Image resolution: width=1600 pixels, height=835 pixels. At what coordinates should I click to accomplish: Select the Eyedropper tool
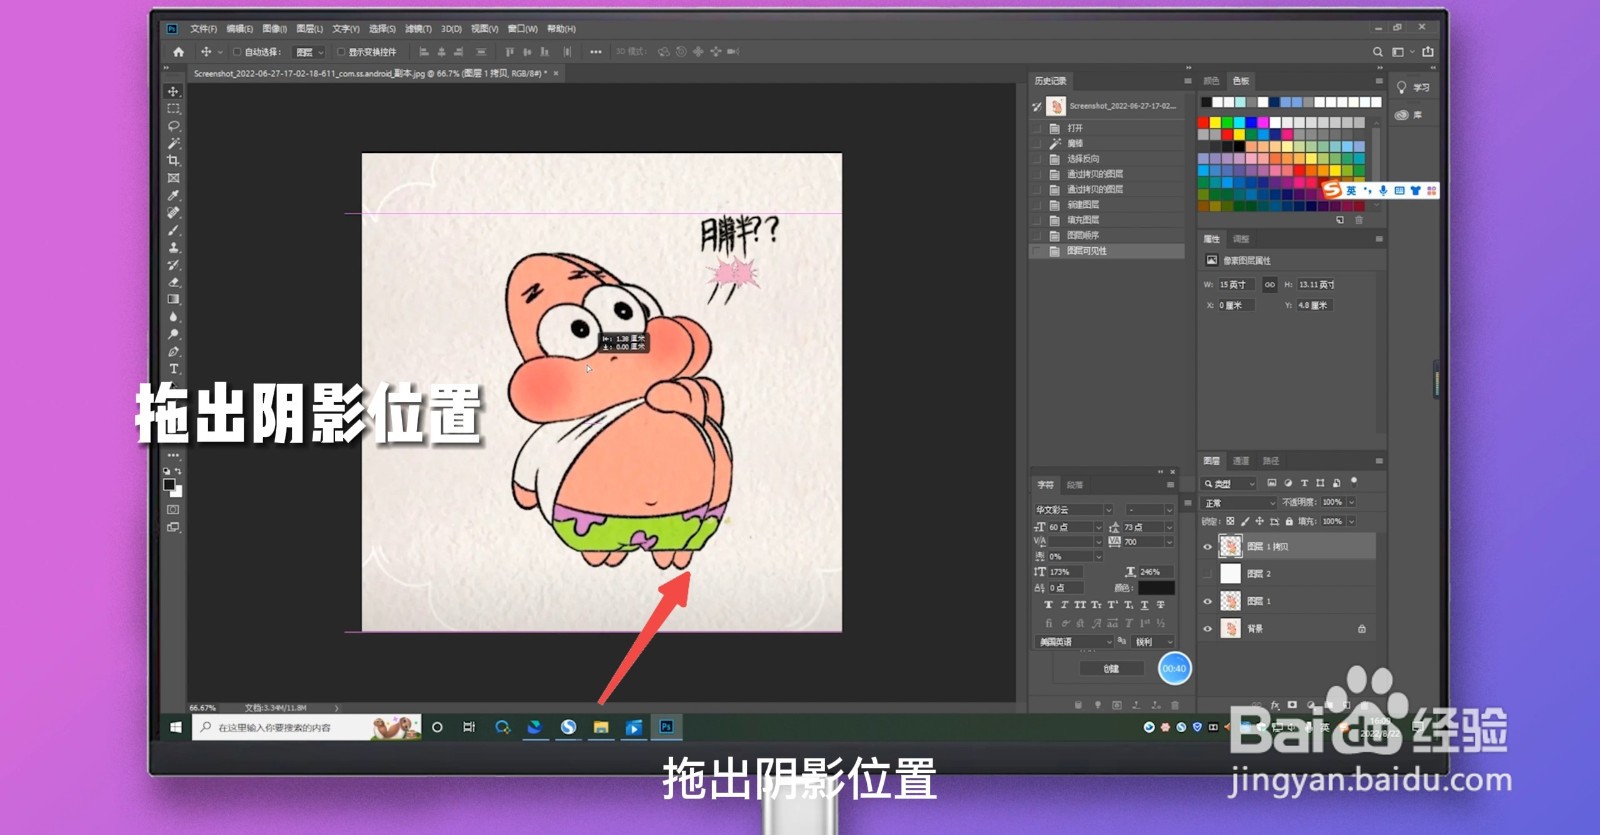[173, 195]
